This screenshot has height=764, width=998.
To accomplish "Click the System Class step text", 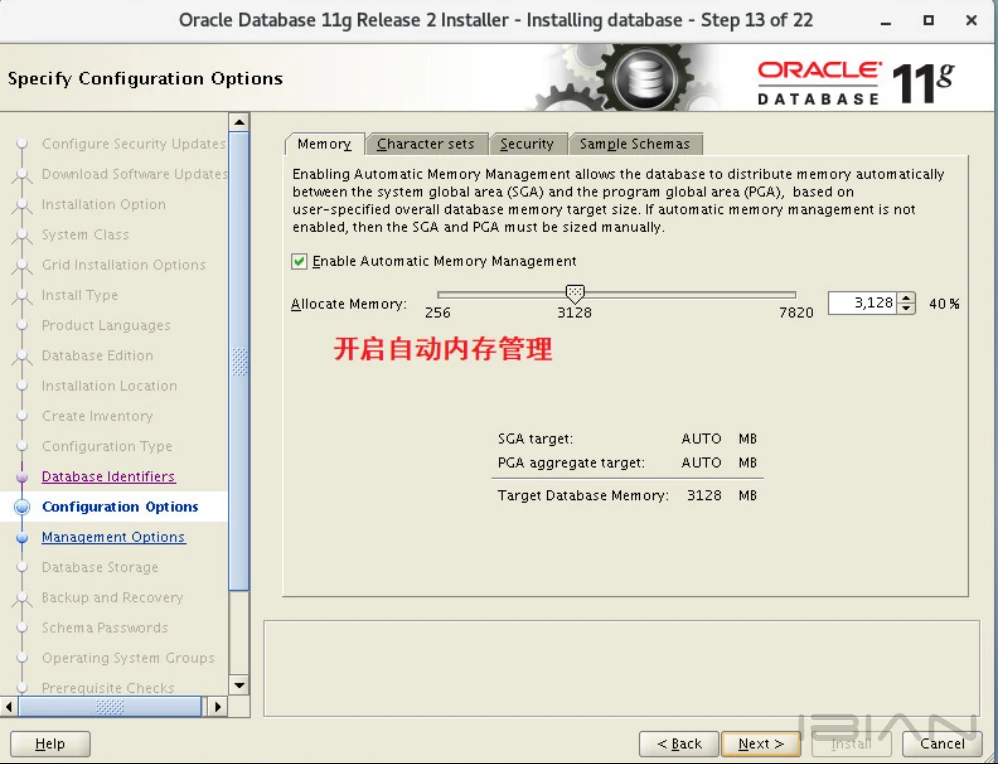I will (85, 234).
